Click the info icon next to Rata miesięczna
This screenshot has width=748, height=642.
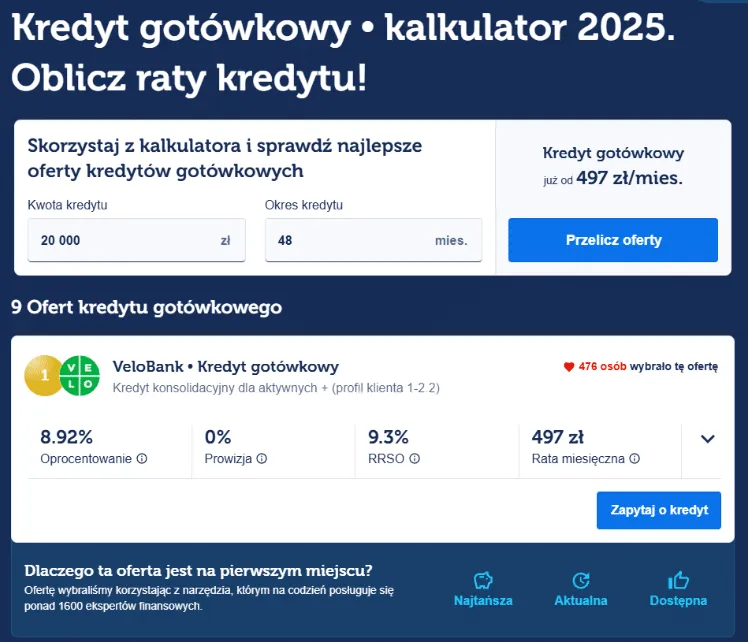634,459
